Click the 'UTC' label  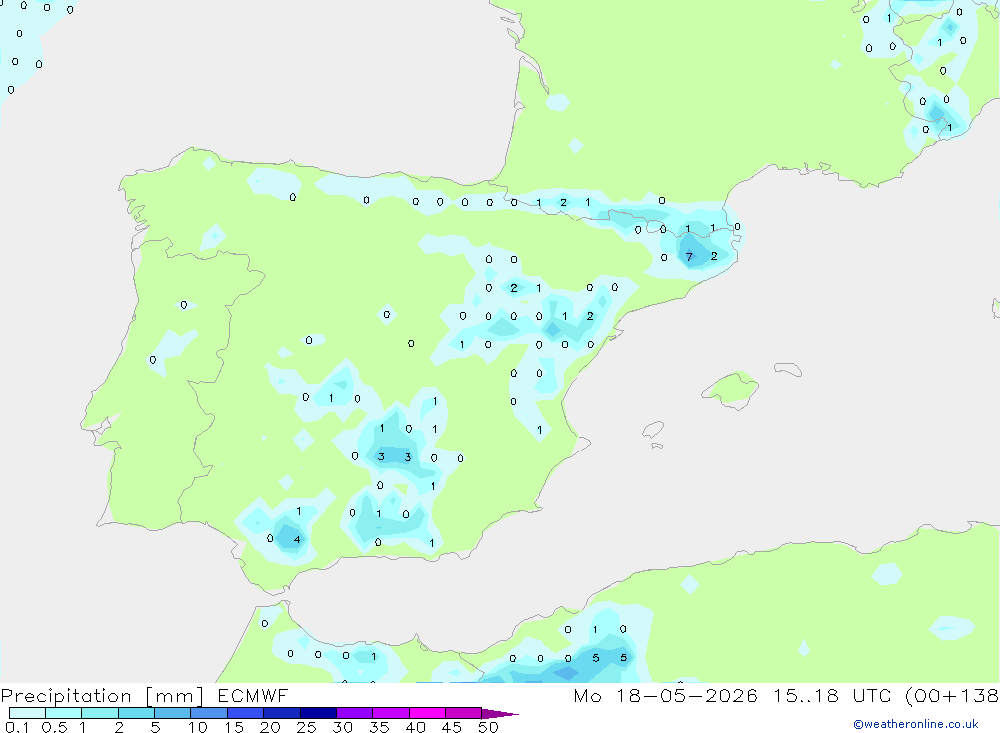872,695
